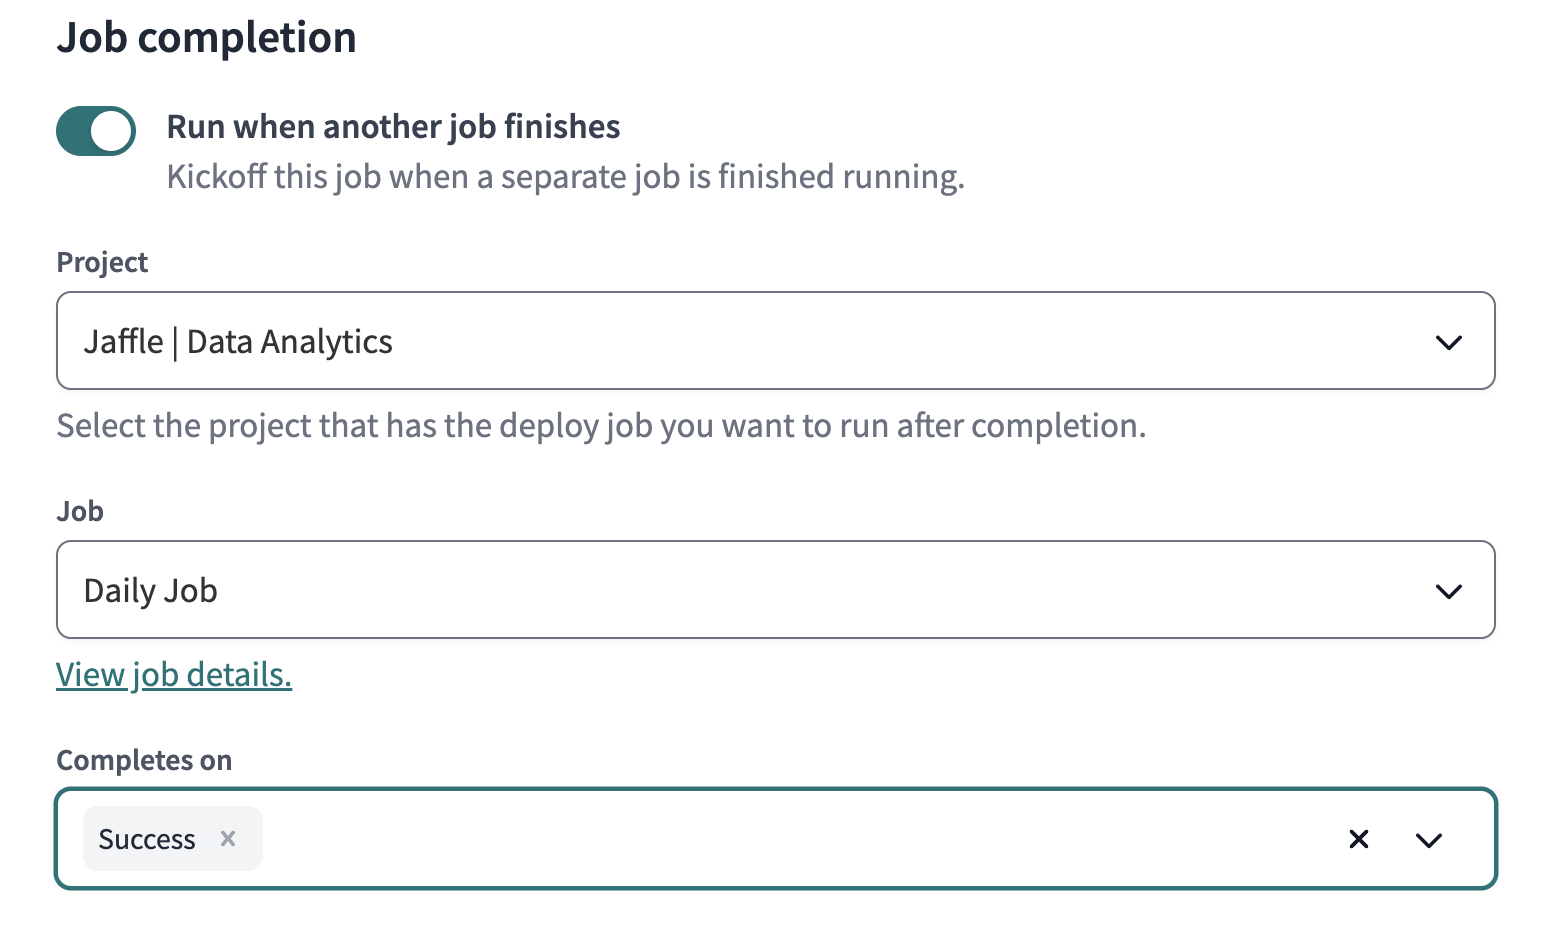Image resolution: width=1564 pixels, height=936 pixels.
Task: Click the Daily Job value text
Action: [x=151, y=591]
